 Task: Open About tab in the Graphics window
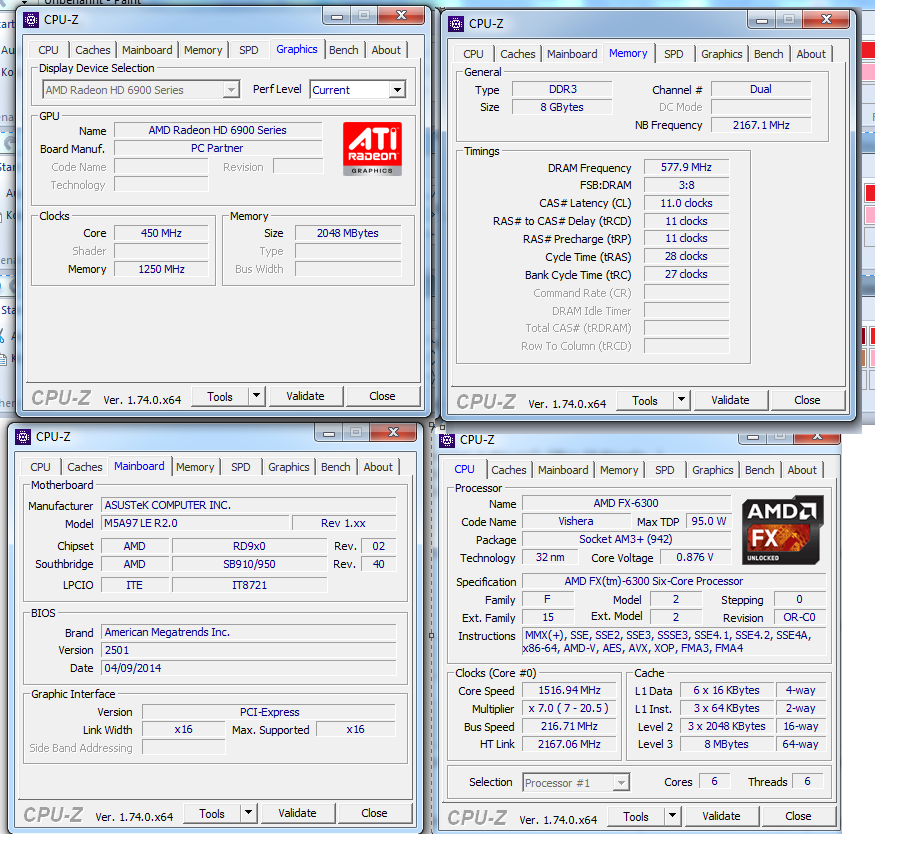click(386, 50)
